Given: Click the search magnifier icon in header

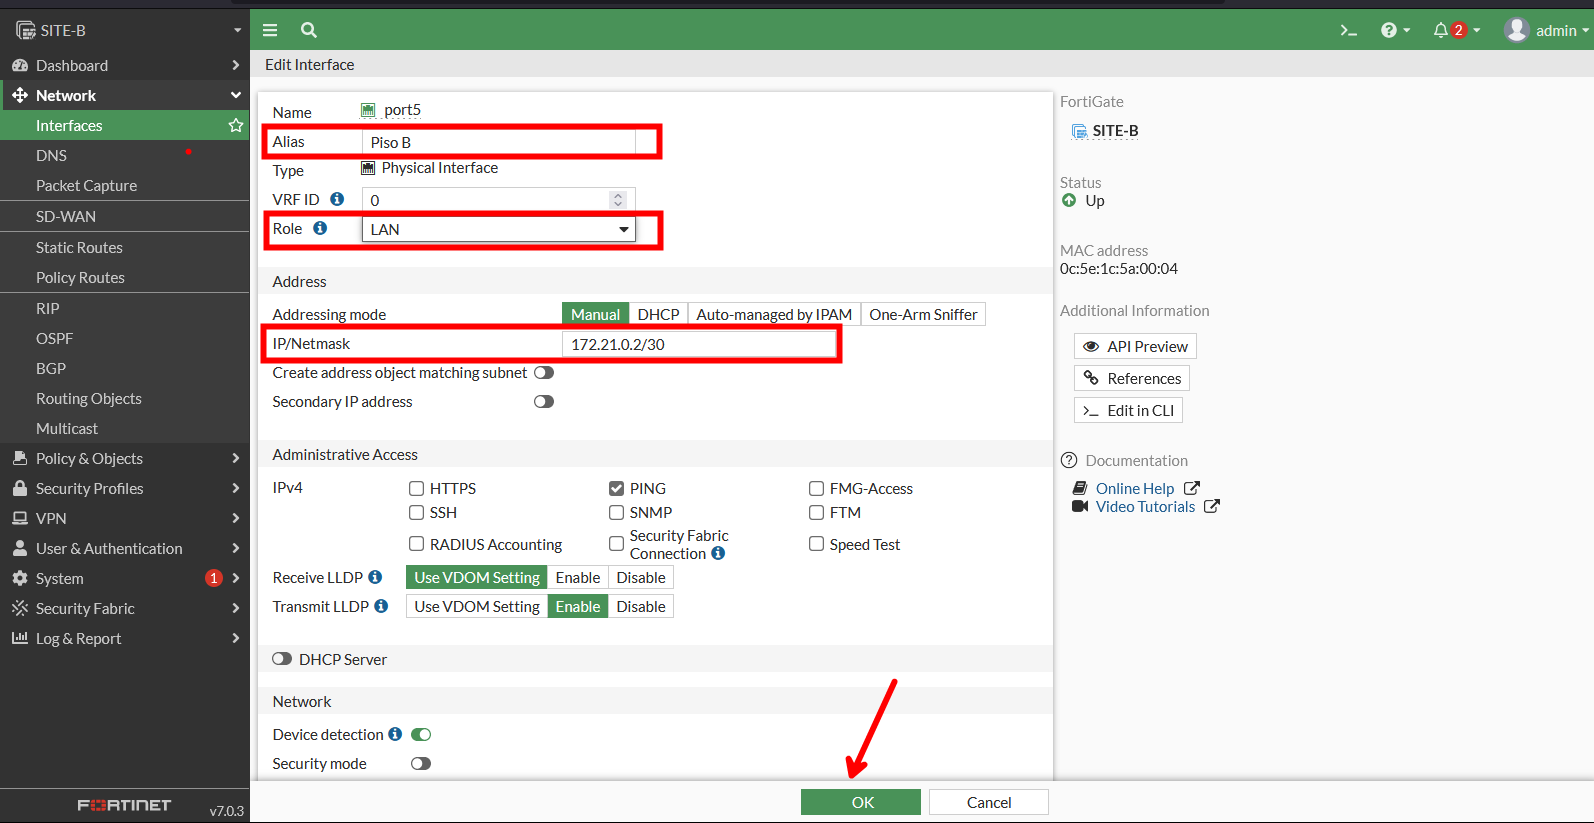Looking at the screenshot, I should pos(309,30).
